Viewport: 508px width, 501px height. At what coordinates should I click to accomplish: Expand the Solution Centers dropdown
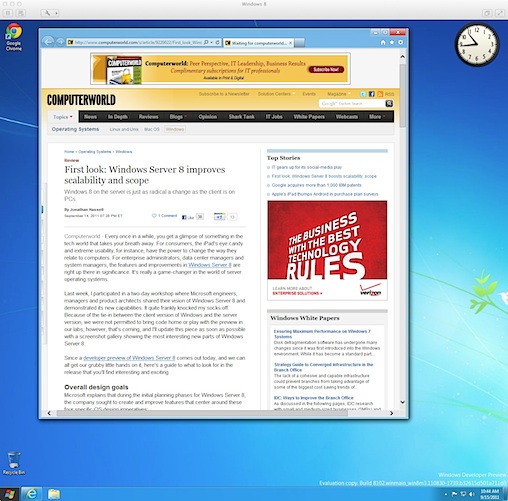pos(276,94)
